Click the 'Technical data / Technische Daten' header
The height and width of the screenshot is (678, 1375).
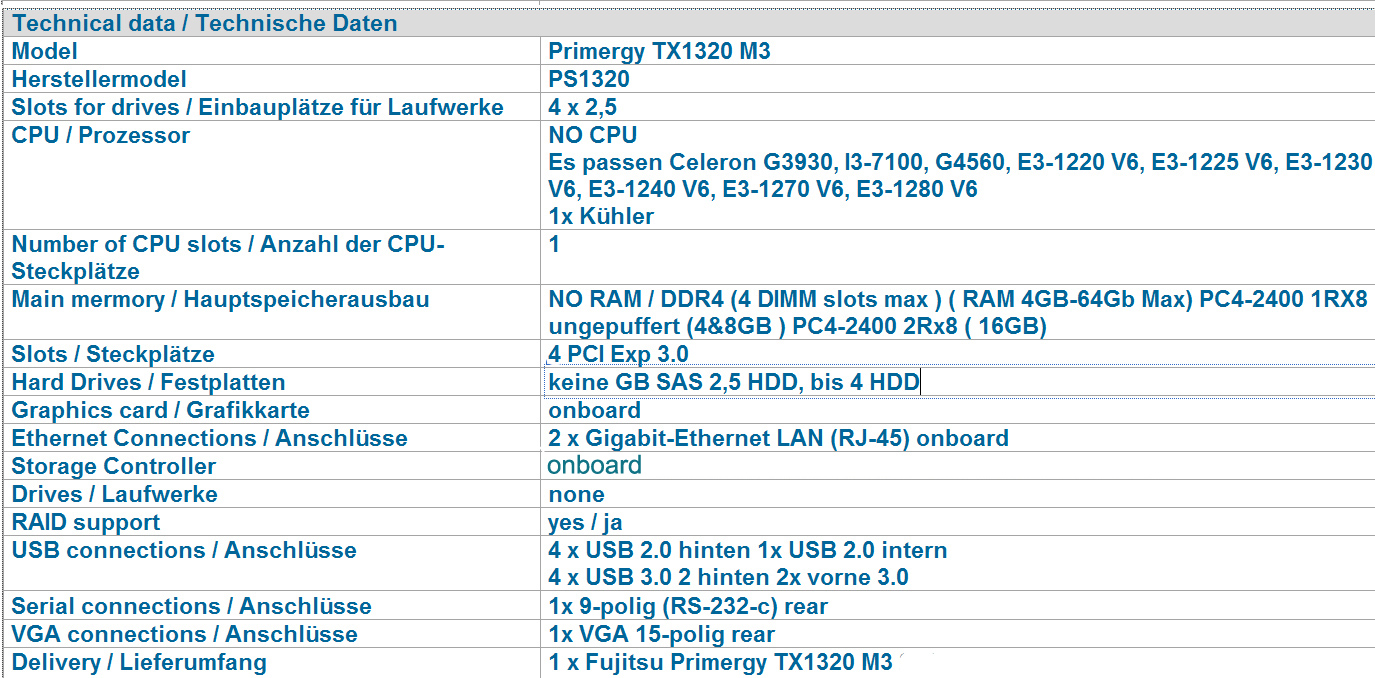204,23
